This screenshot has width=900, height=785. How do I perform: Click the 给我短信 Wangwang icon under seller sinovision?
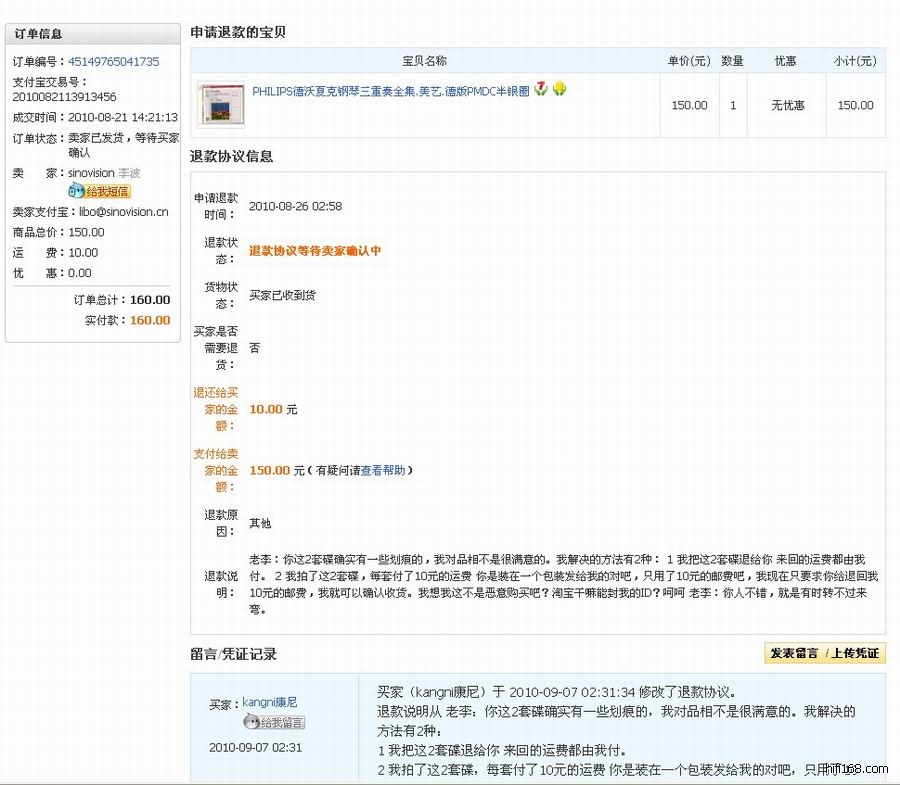(99, 191)
